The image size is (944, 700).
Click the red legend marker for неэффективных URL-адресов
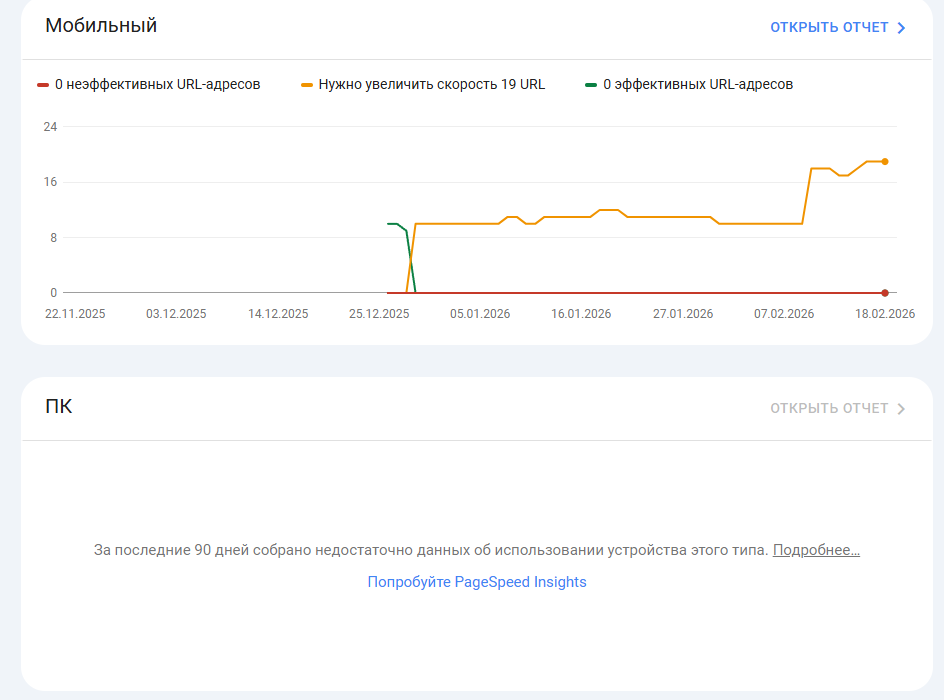[42, 85]
